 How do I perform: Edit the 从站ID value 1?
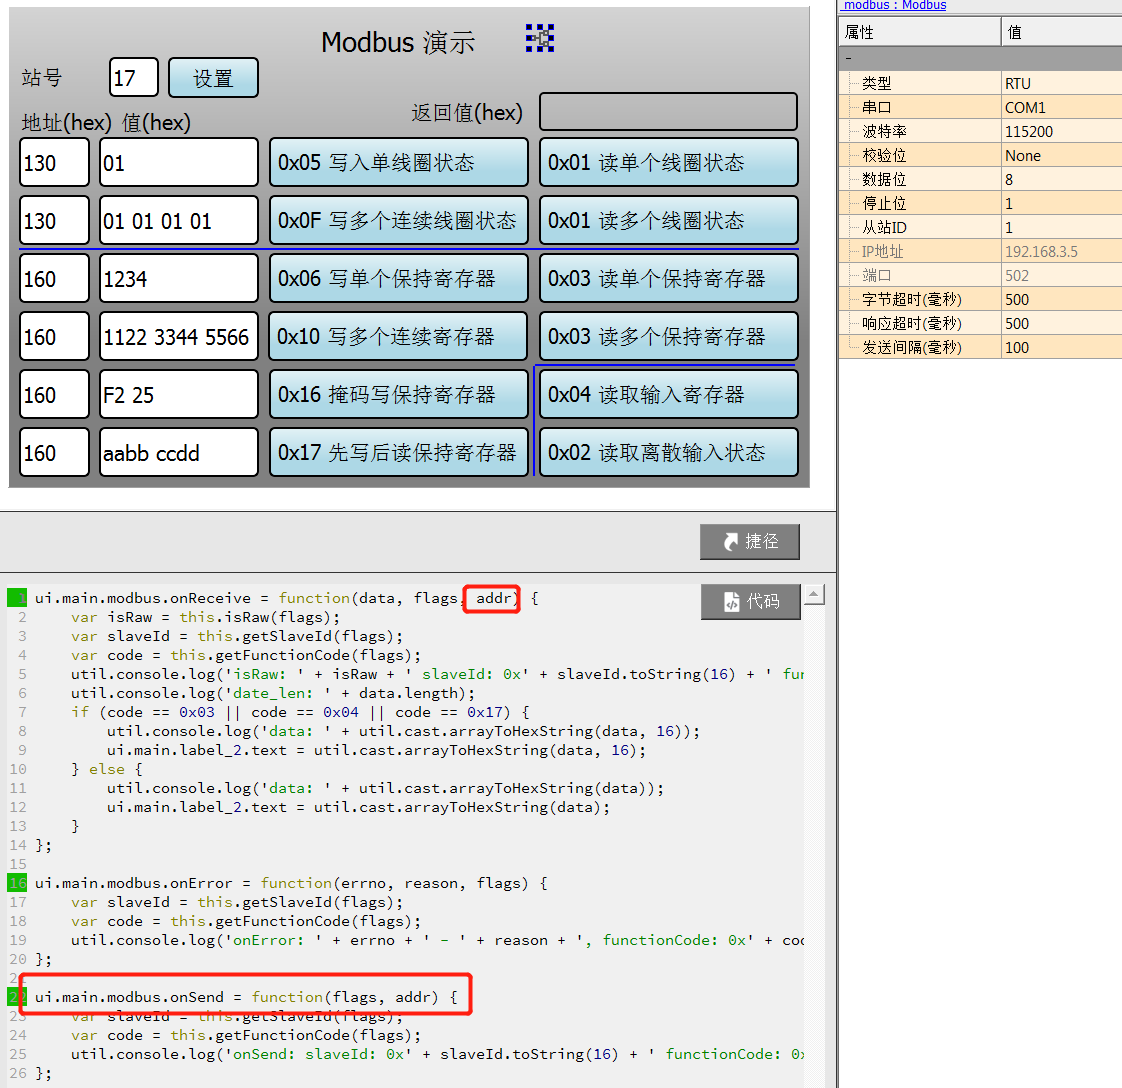point(1062,227)
